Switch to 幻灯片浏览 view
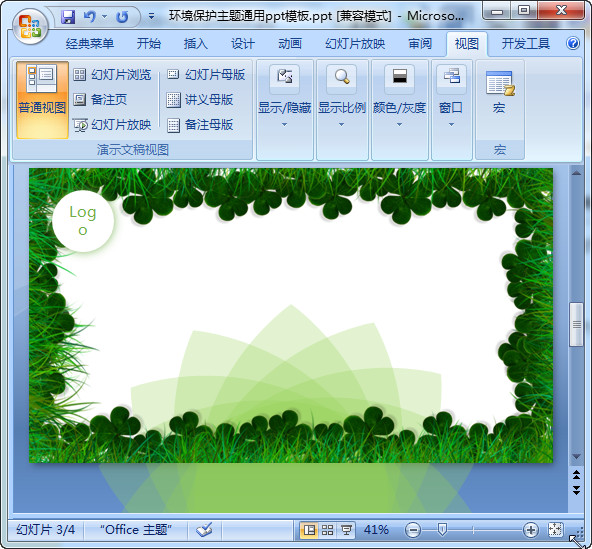This screenshot has width=592, height=549. (x=112, y=75)
